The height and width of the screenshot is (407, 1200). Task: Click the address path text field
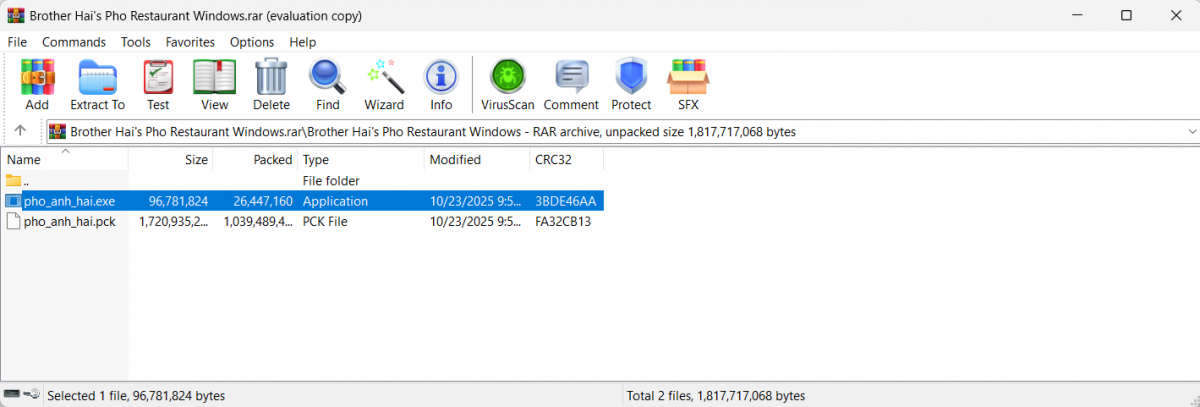click(622, 132)
